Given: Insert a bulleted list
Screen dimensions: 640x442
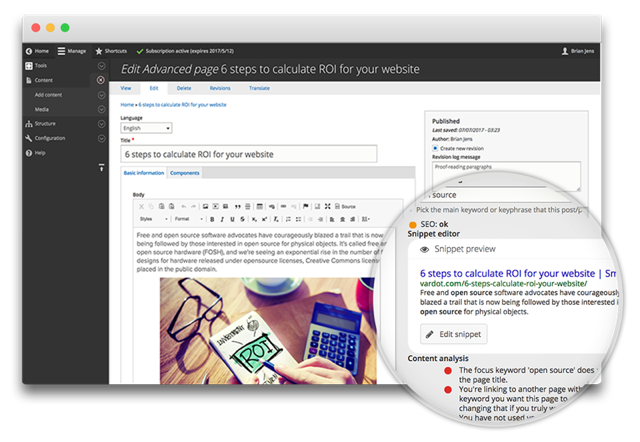Looking at the screenshot, I should point(298,219).
